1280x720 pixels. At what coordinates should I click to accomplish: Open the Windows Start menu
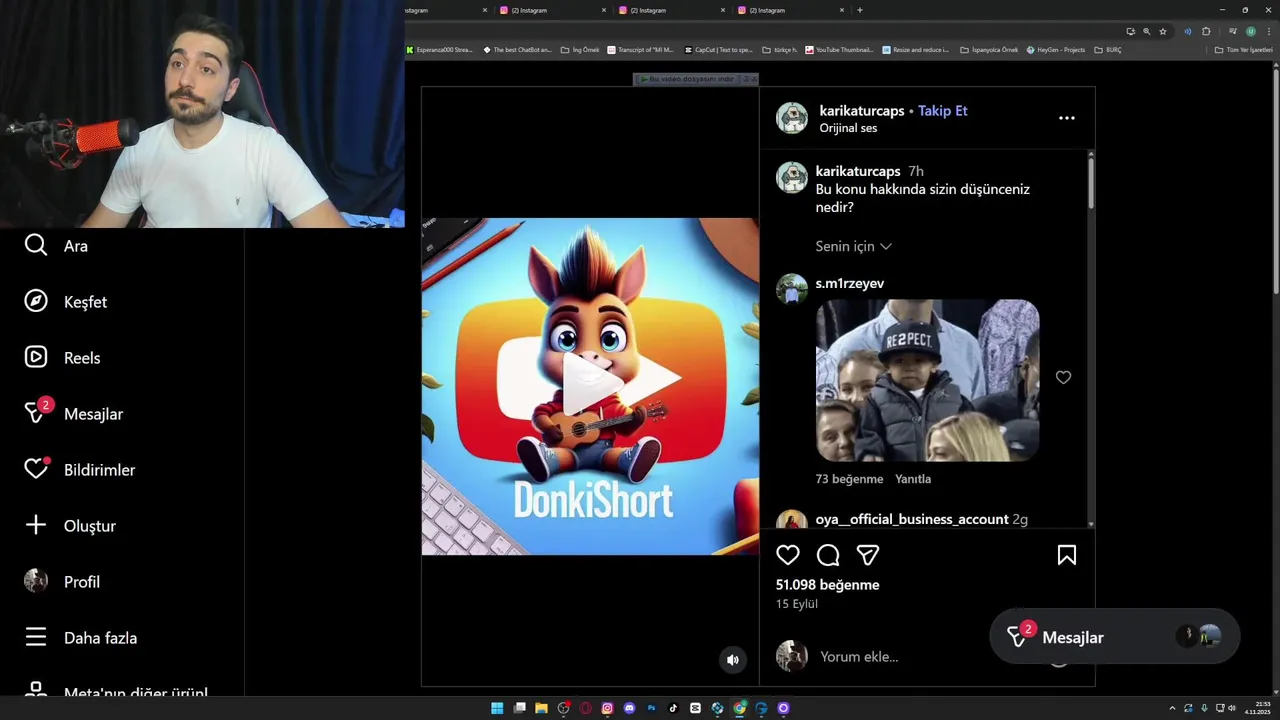pyautogui.click(x=497, y=708)
